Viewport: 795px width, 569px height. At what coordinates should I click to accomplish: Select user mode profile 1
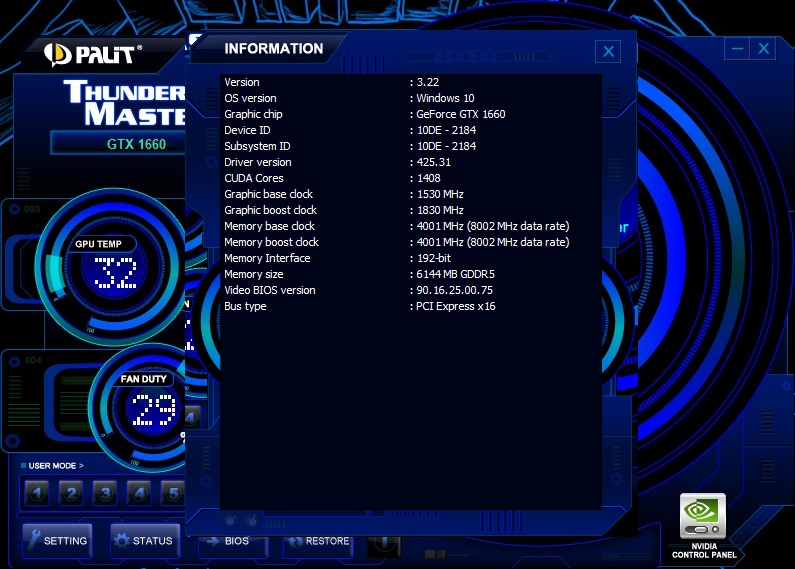point(37,493)
